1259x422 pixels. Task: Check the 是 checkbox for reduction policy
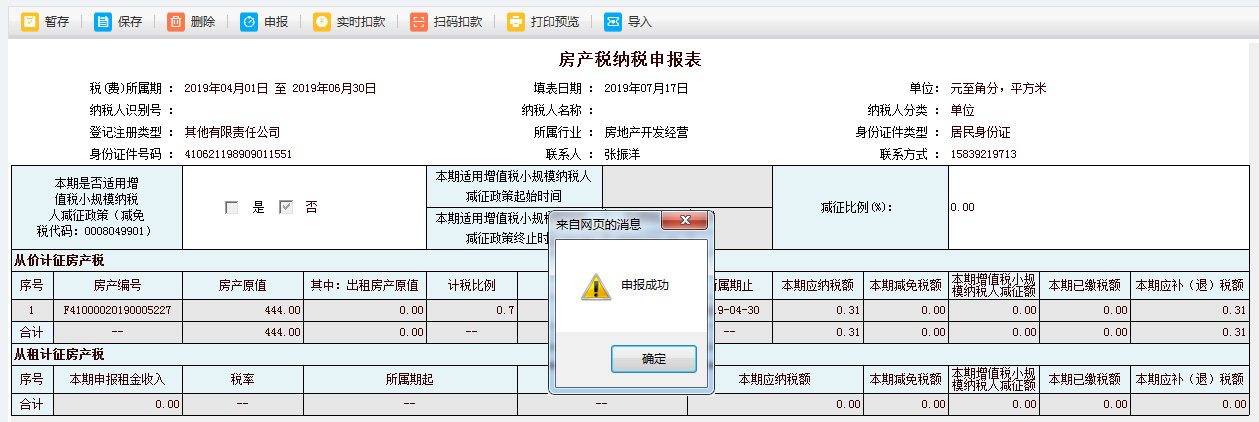[x=232, y=207]
